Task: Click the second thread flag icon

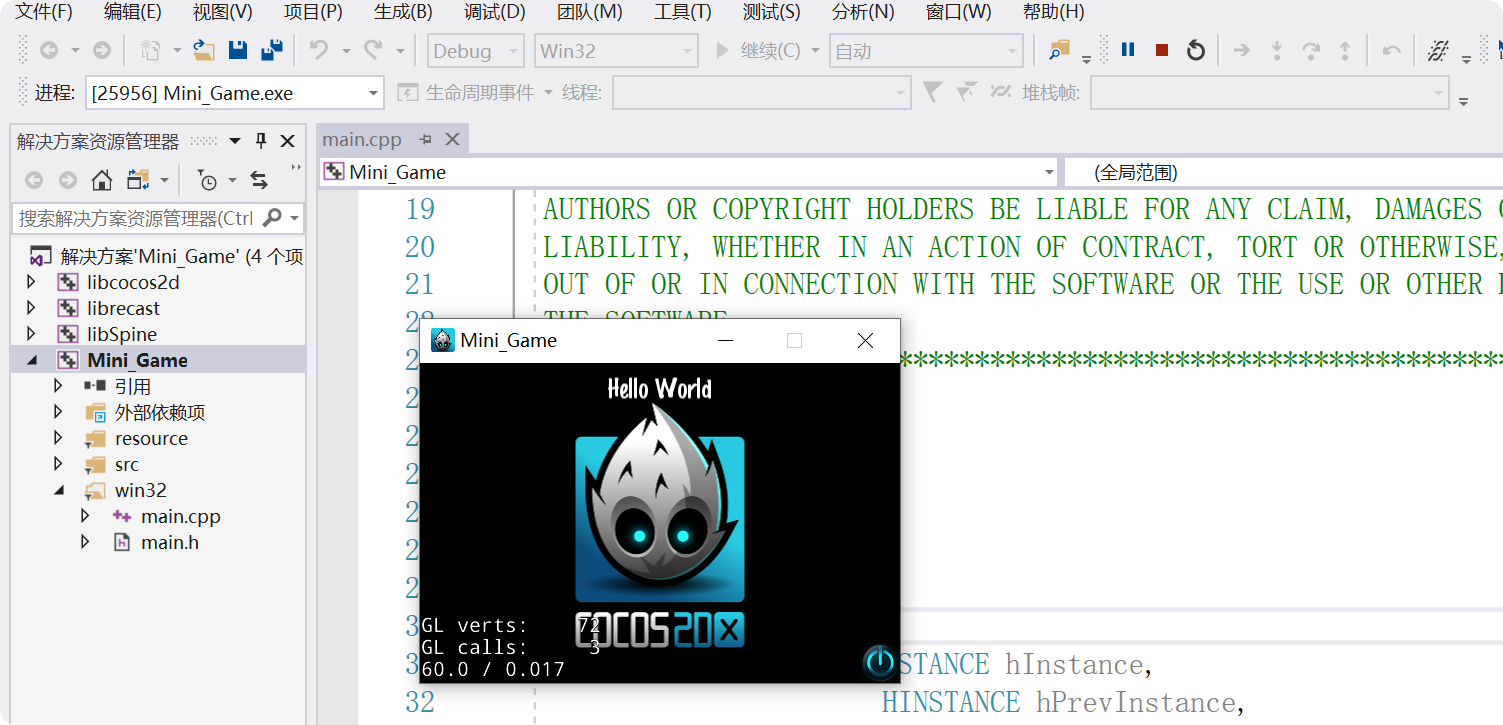Action: [966, 92]
